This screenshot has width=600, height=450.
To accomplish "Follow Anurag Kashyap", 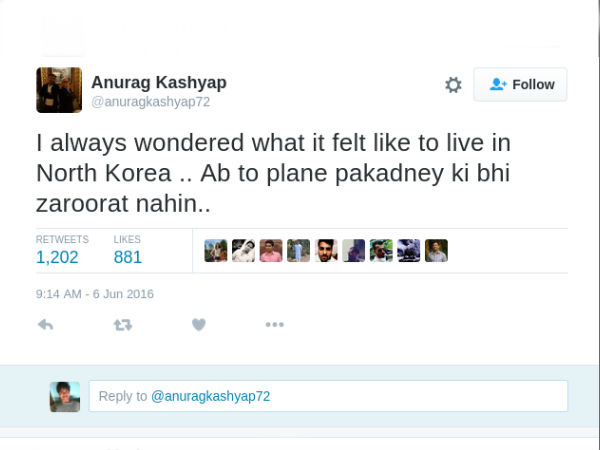I will (521, 85).
